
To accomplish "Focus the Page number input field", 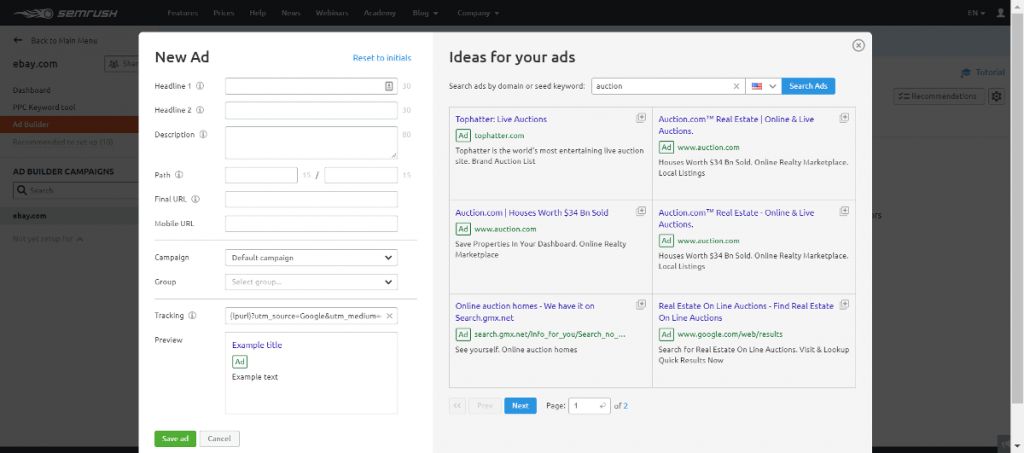I will (x=589, y=405).
